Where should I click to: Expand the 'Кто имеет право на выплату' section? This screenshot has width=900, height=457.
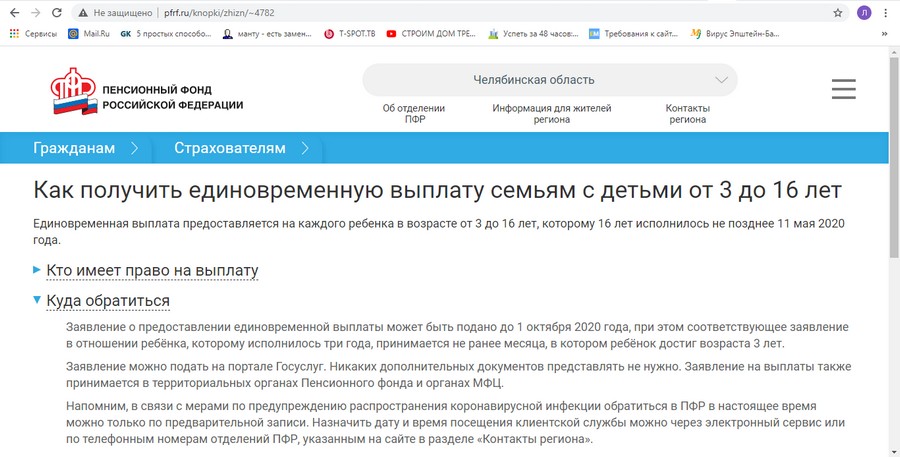pos(152,271)
